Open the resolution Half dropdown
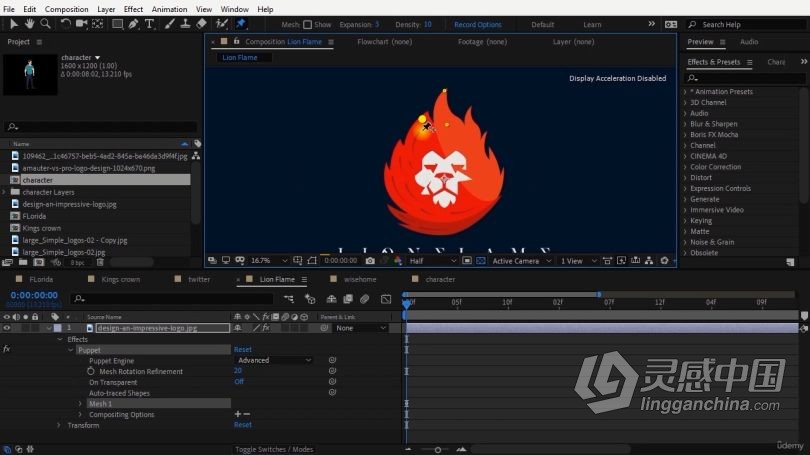 (x=432, y=261)
